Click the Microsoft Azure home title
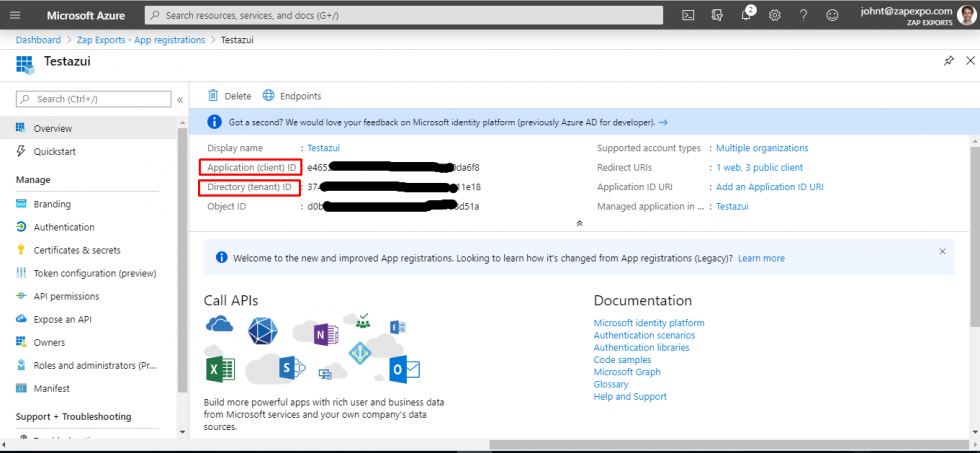980x453 pixels. pos(86,16)
